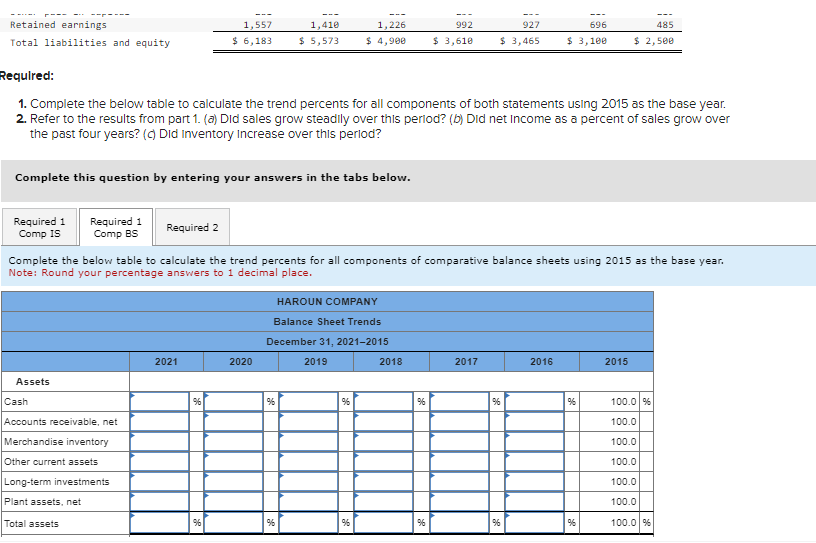This screenshot has width=816, height=543.
Task: Click the 2015 column header
Action: tap(616, 361)
